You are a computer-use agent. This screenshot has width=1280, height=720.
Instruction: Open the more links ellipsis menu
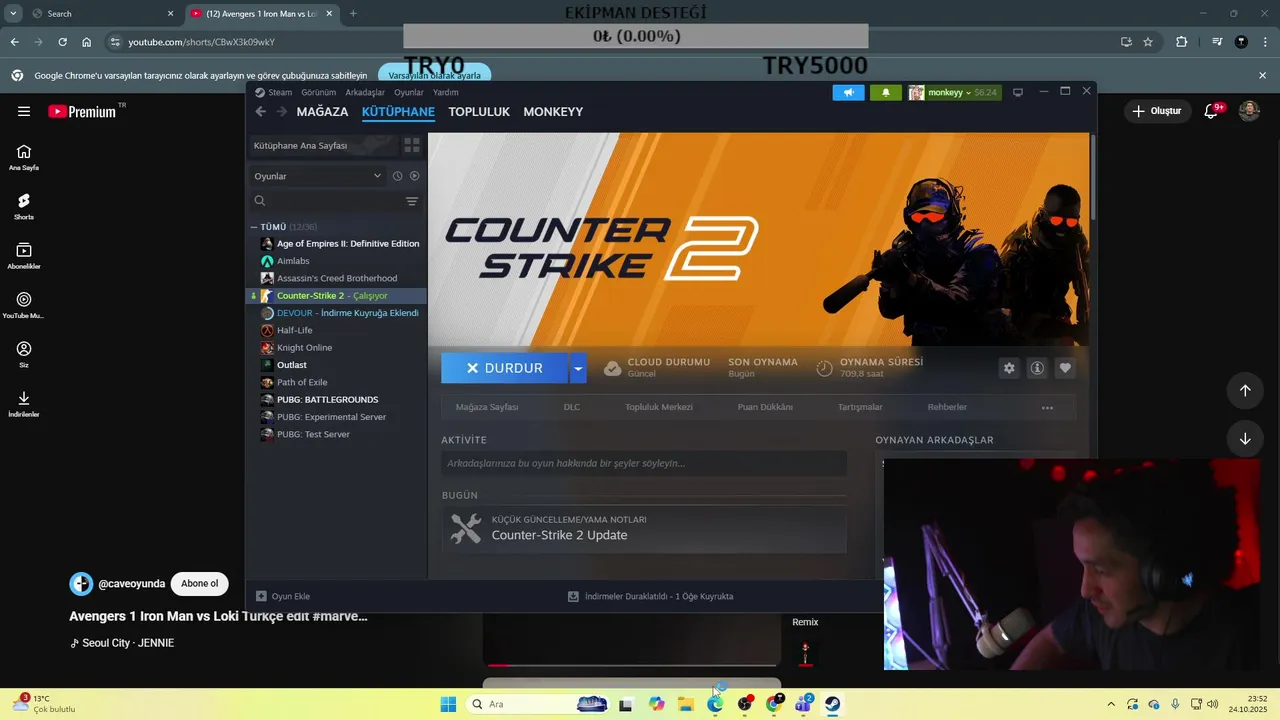(1047, 407)
